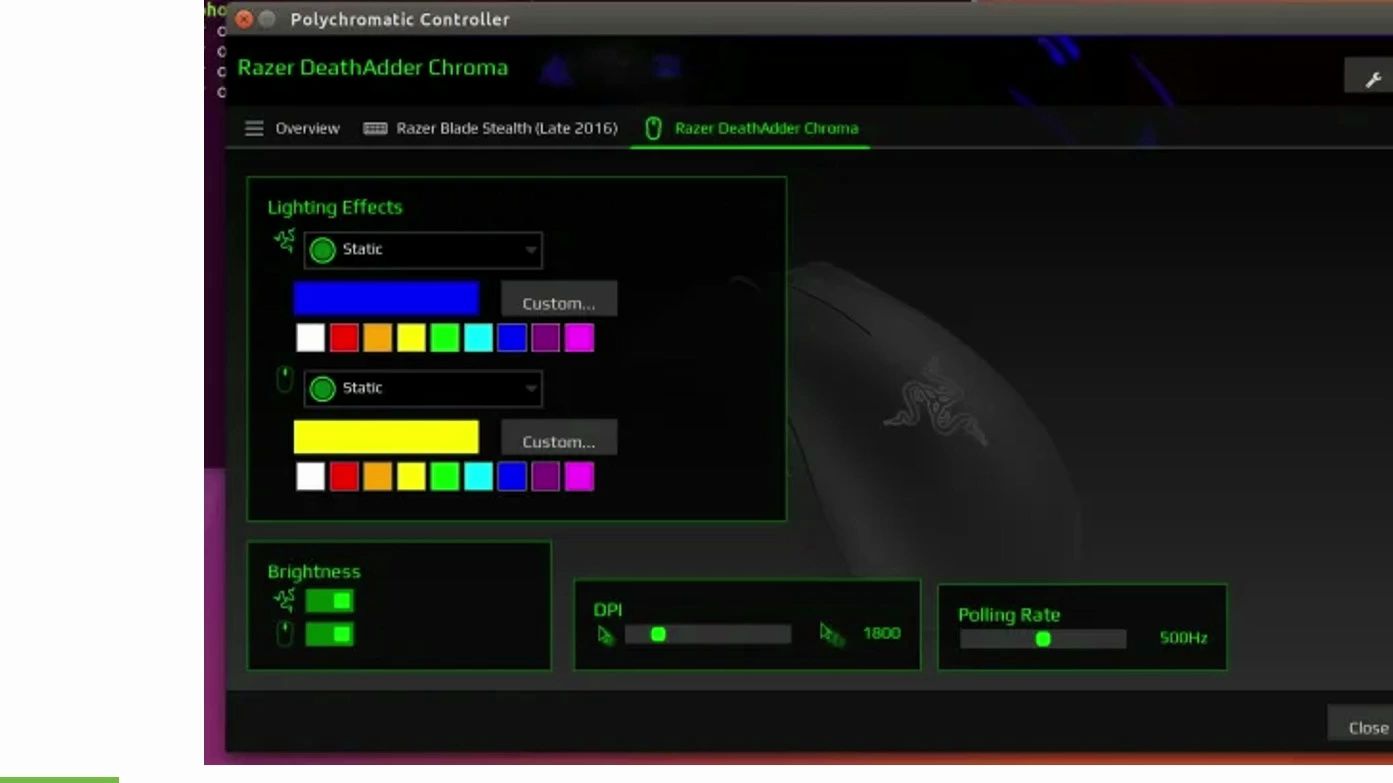
Task: Click the Razer DeathAdder Chroma header title
Action: click(373, 68)
